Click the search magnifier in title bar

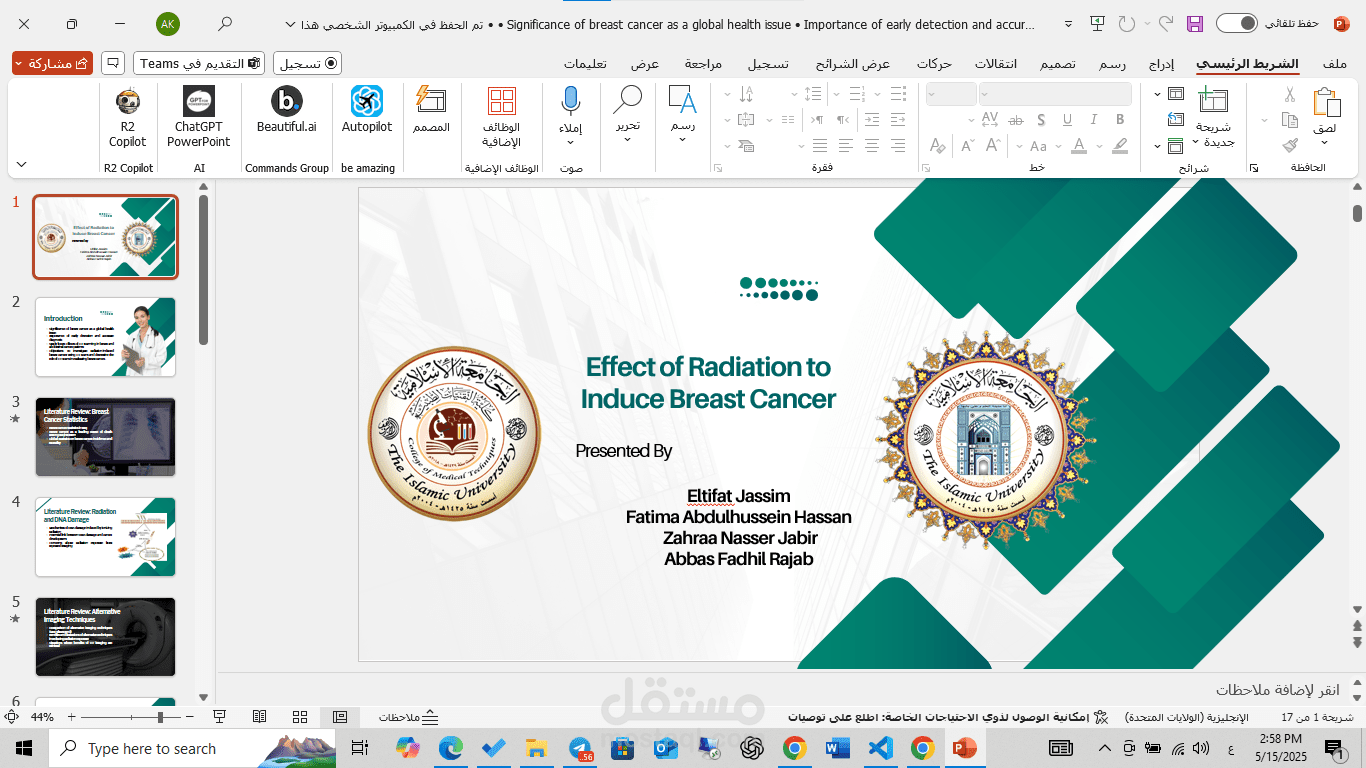click(x=226, y=23)
